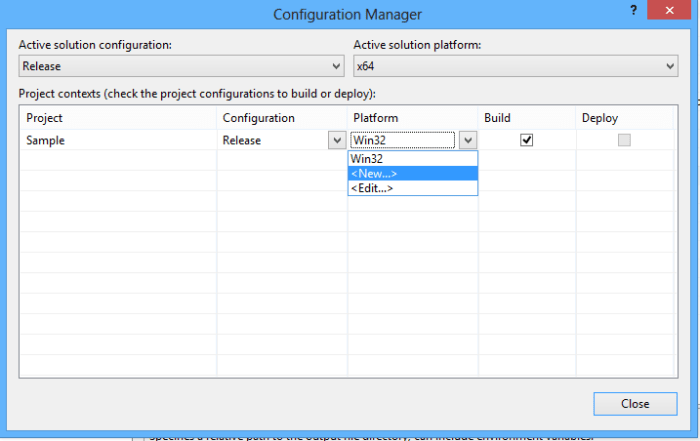The image size is (700, 441).
Task: Click the Help question mark icon
Action: 633,10
